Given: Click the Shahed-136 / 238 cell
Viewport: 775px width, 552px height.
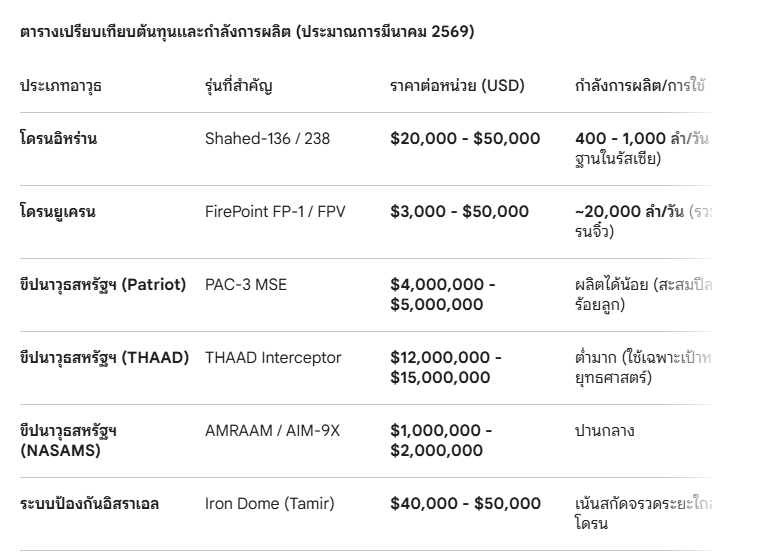Looking at the screenshot, I should pos(267,139).
